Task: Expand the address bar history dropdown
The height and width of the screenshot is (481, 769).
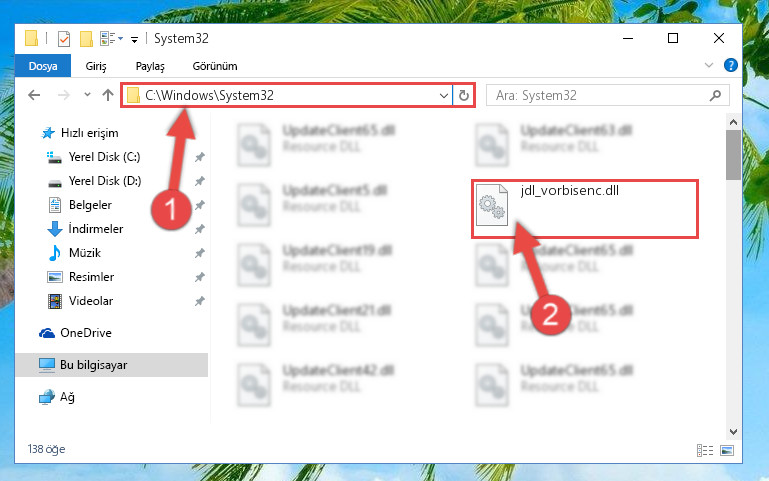Action: coord(444,96)
